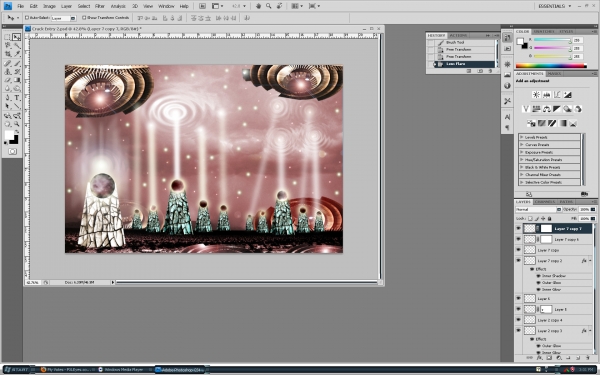Open Essentials workspace switcher
The height and width of the screenshot is (375, 600).
554,6
